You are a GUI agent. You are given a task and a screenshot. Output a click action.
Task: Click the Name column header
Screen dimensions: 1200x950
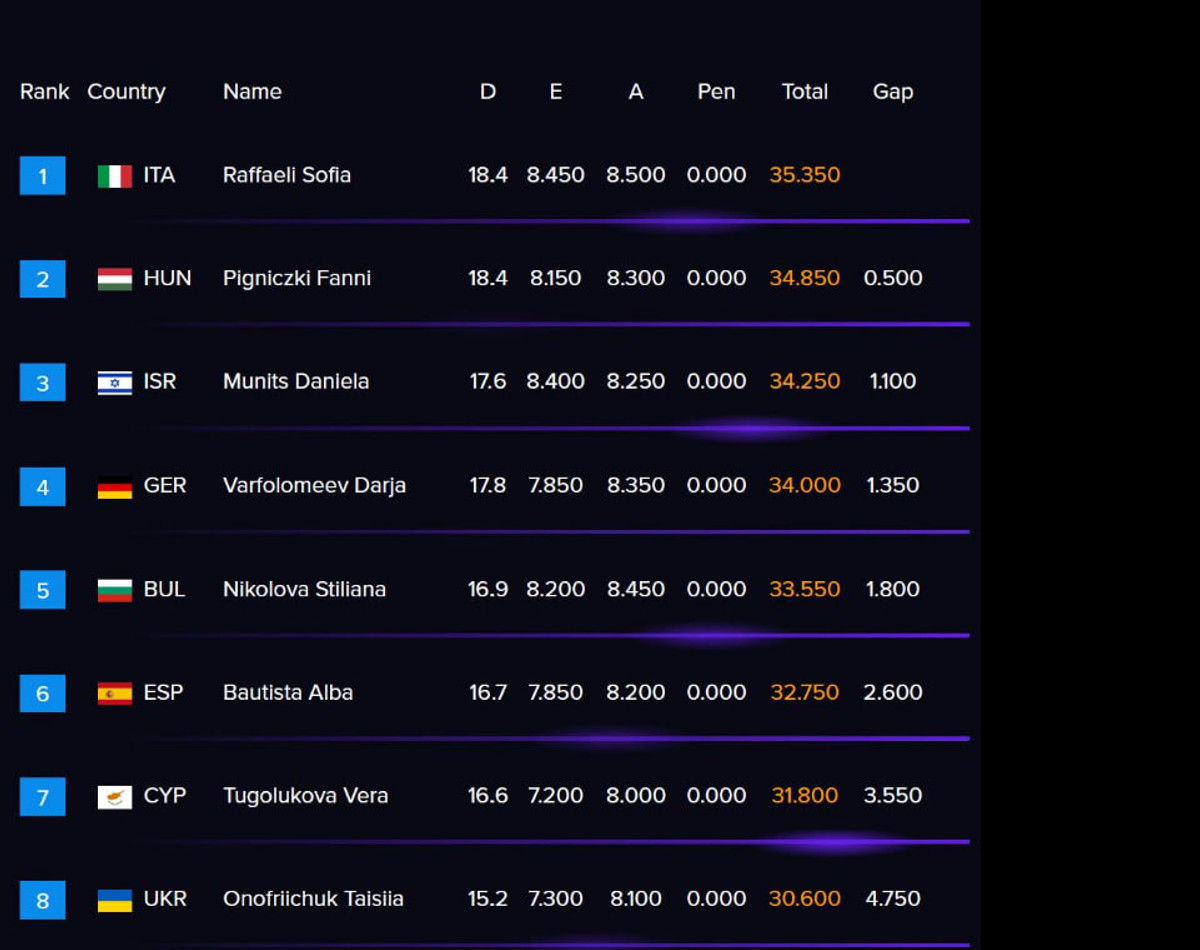tap(252, 92)
